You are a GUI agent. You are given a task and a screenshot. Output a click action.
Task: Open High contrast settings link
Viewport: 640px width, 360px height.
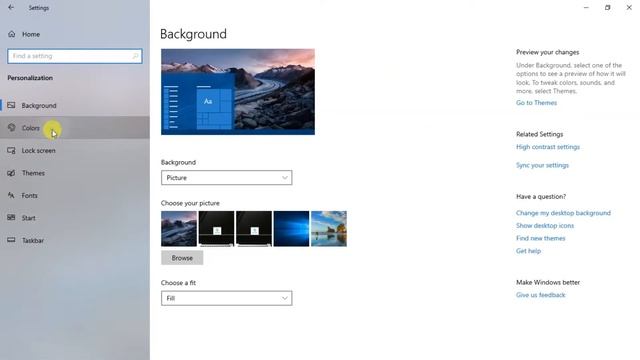(x=548, y=147)
